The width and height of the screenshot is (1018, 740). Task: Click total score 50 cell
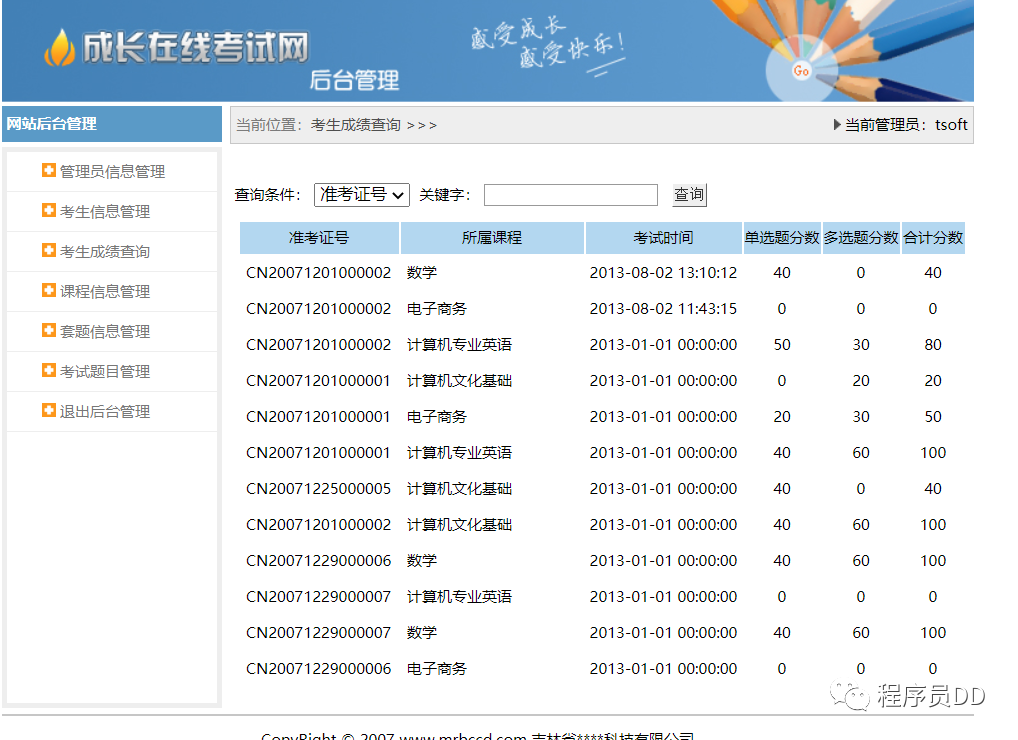933,417
